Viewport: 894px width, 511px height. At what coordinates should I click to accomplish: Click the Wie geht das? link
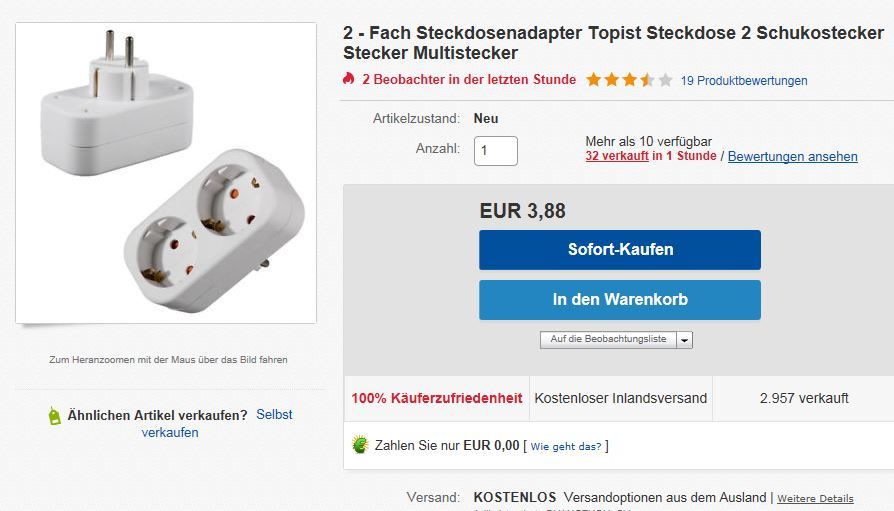[566, 446]
